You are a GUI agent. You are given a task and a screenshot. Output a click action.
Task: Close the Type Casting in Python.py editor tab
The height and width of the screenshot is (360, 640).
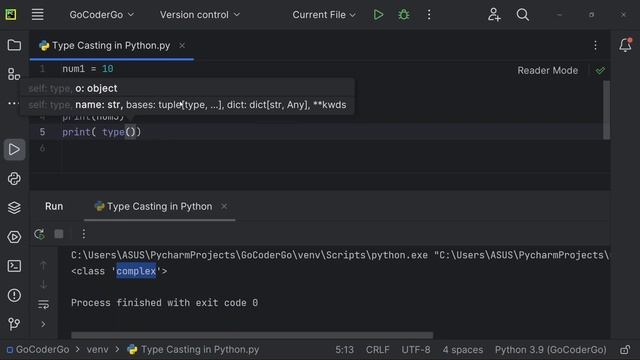(x=182, y=45)
